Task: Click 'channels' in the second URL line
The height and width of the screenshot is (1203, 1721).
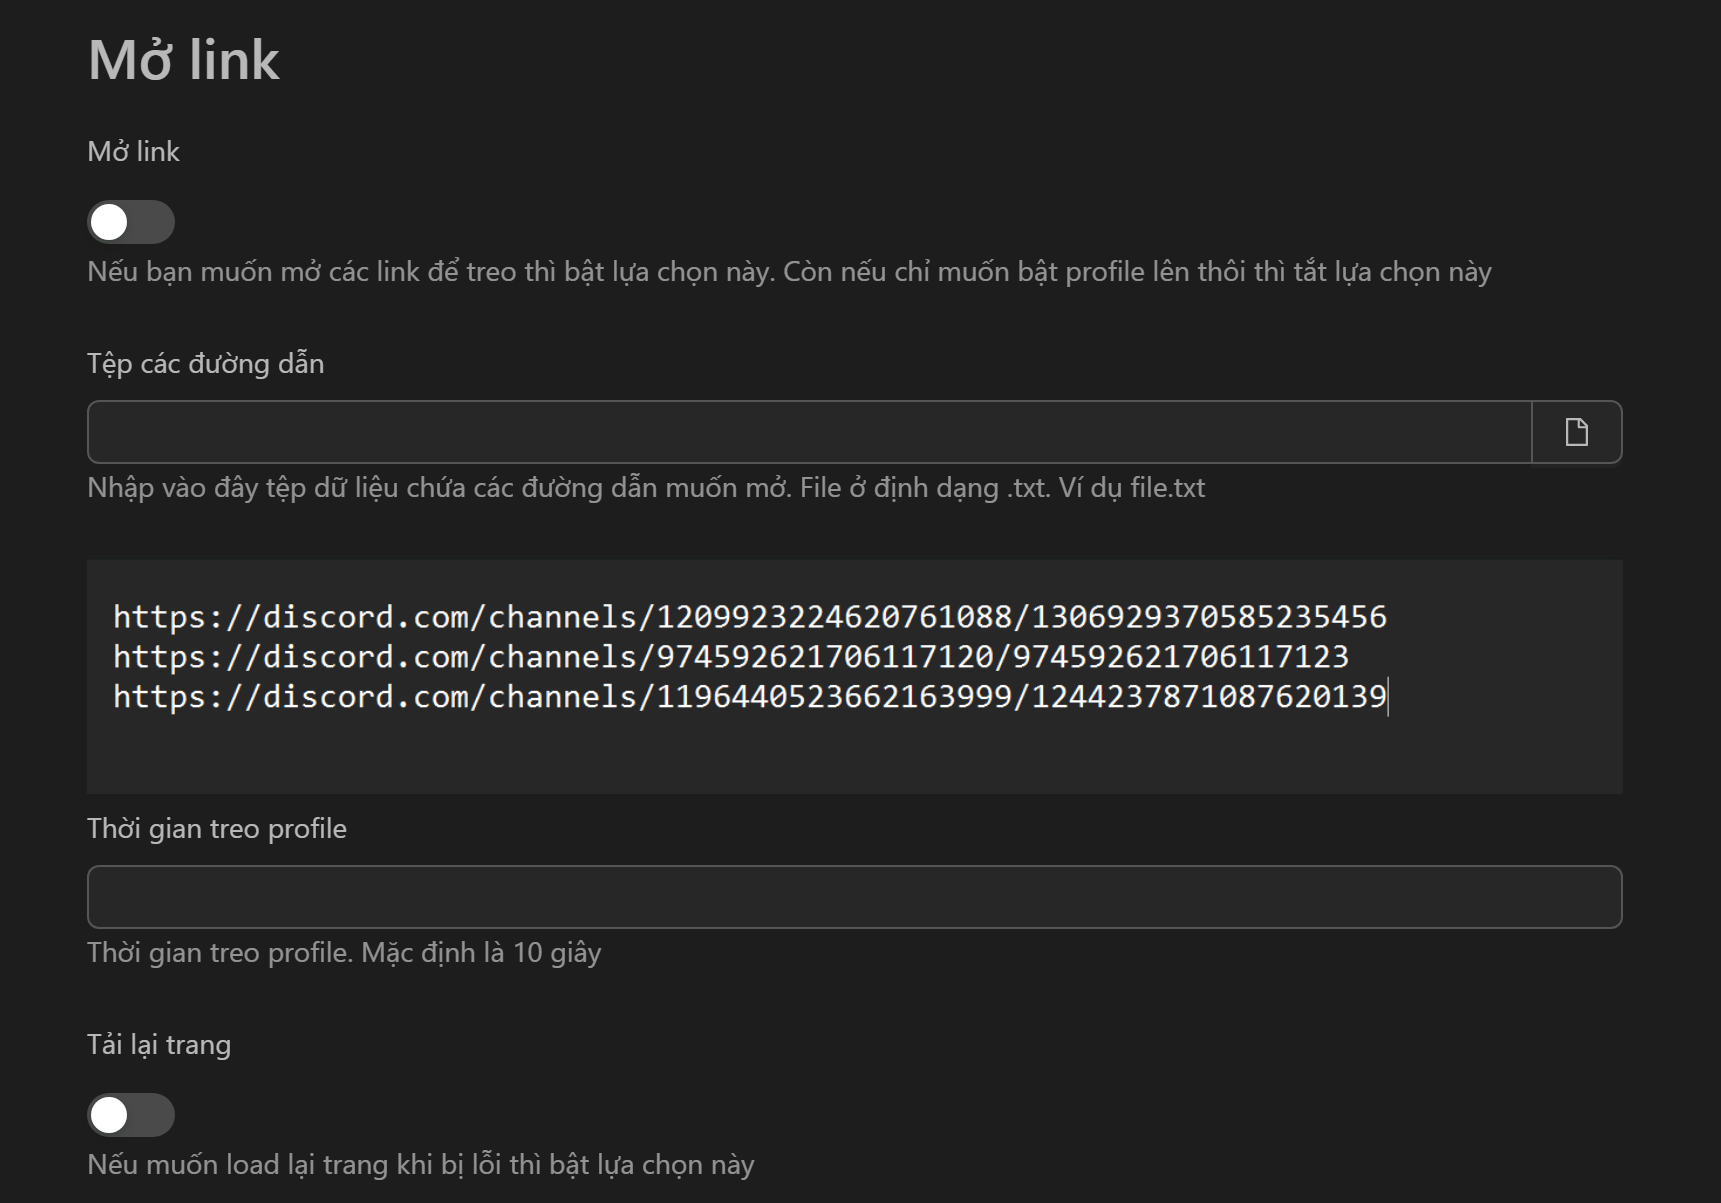Action: pyautogui.click(x=562, y=657)
